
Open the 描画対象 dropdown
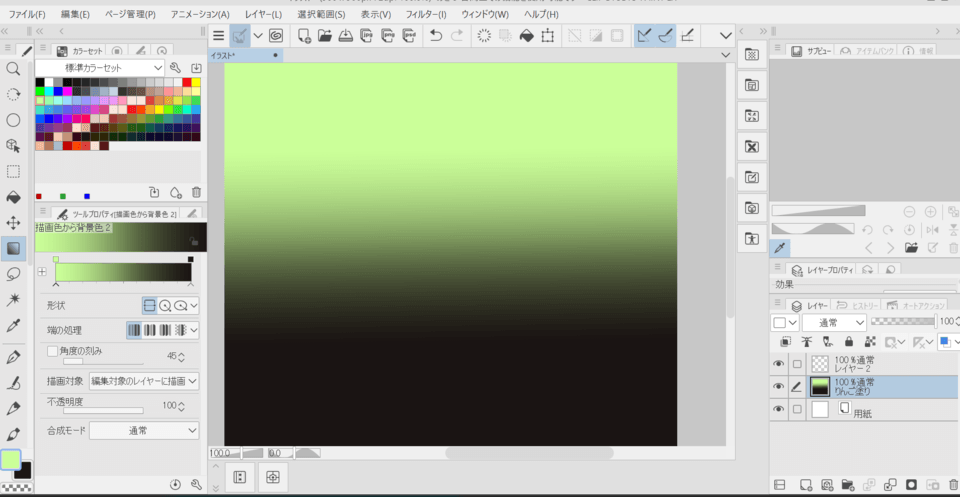(144, 381)
